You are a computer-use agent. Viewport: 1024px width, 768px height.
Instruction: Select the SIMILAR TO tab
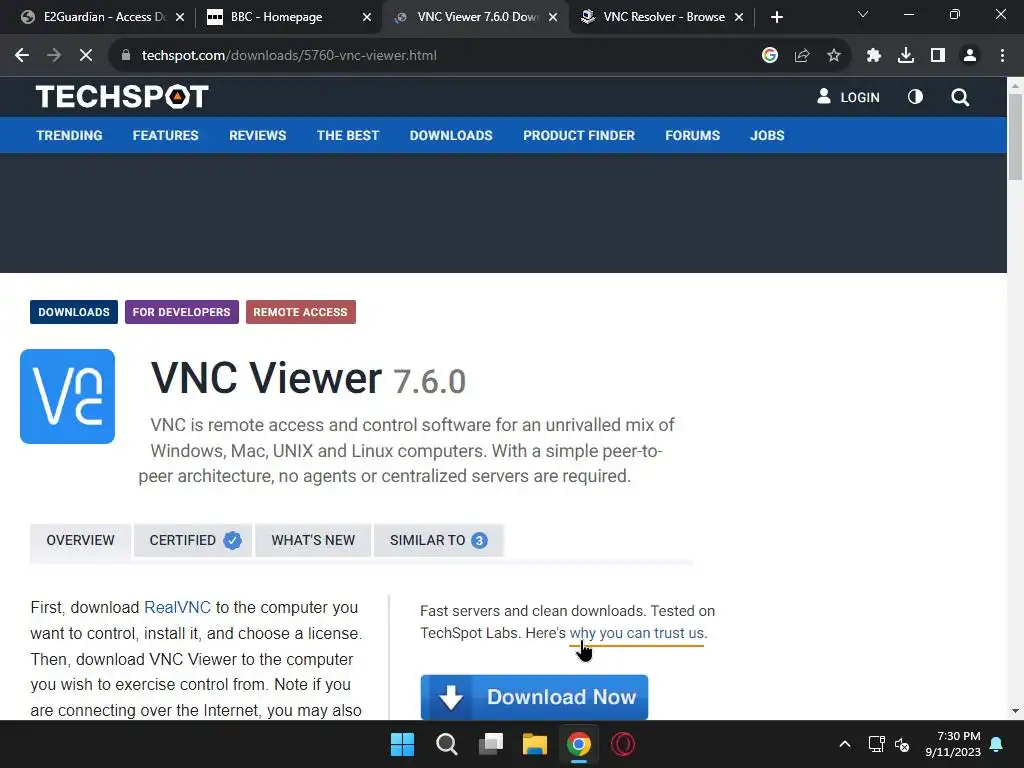(438, 541)
